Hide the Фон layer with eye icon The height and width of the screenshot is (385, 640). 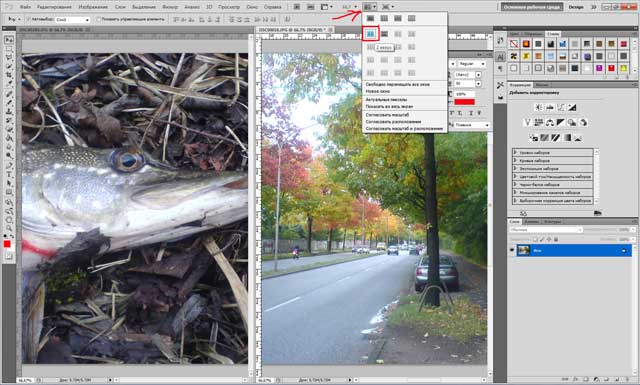pos(512,250)
